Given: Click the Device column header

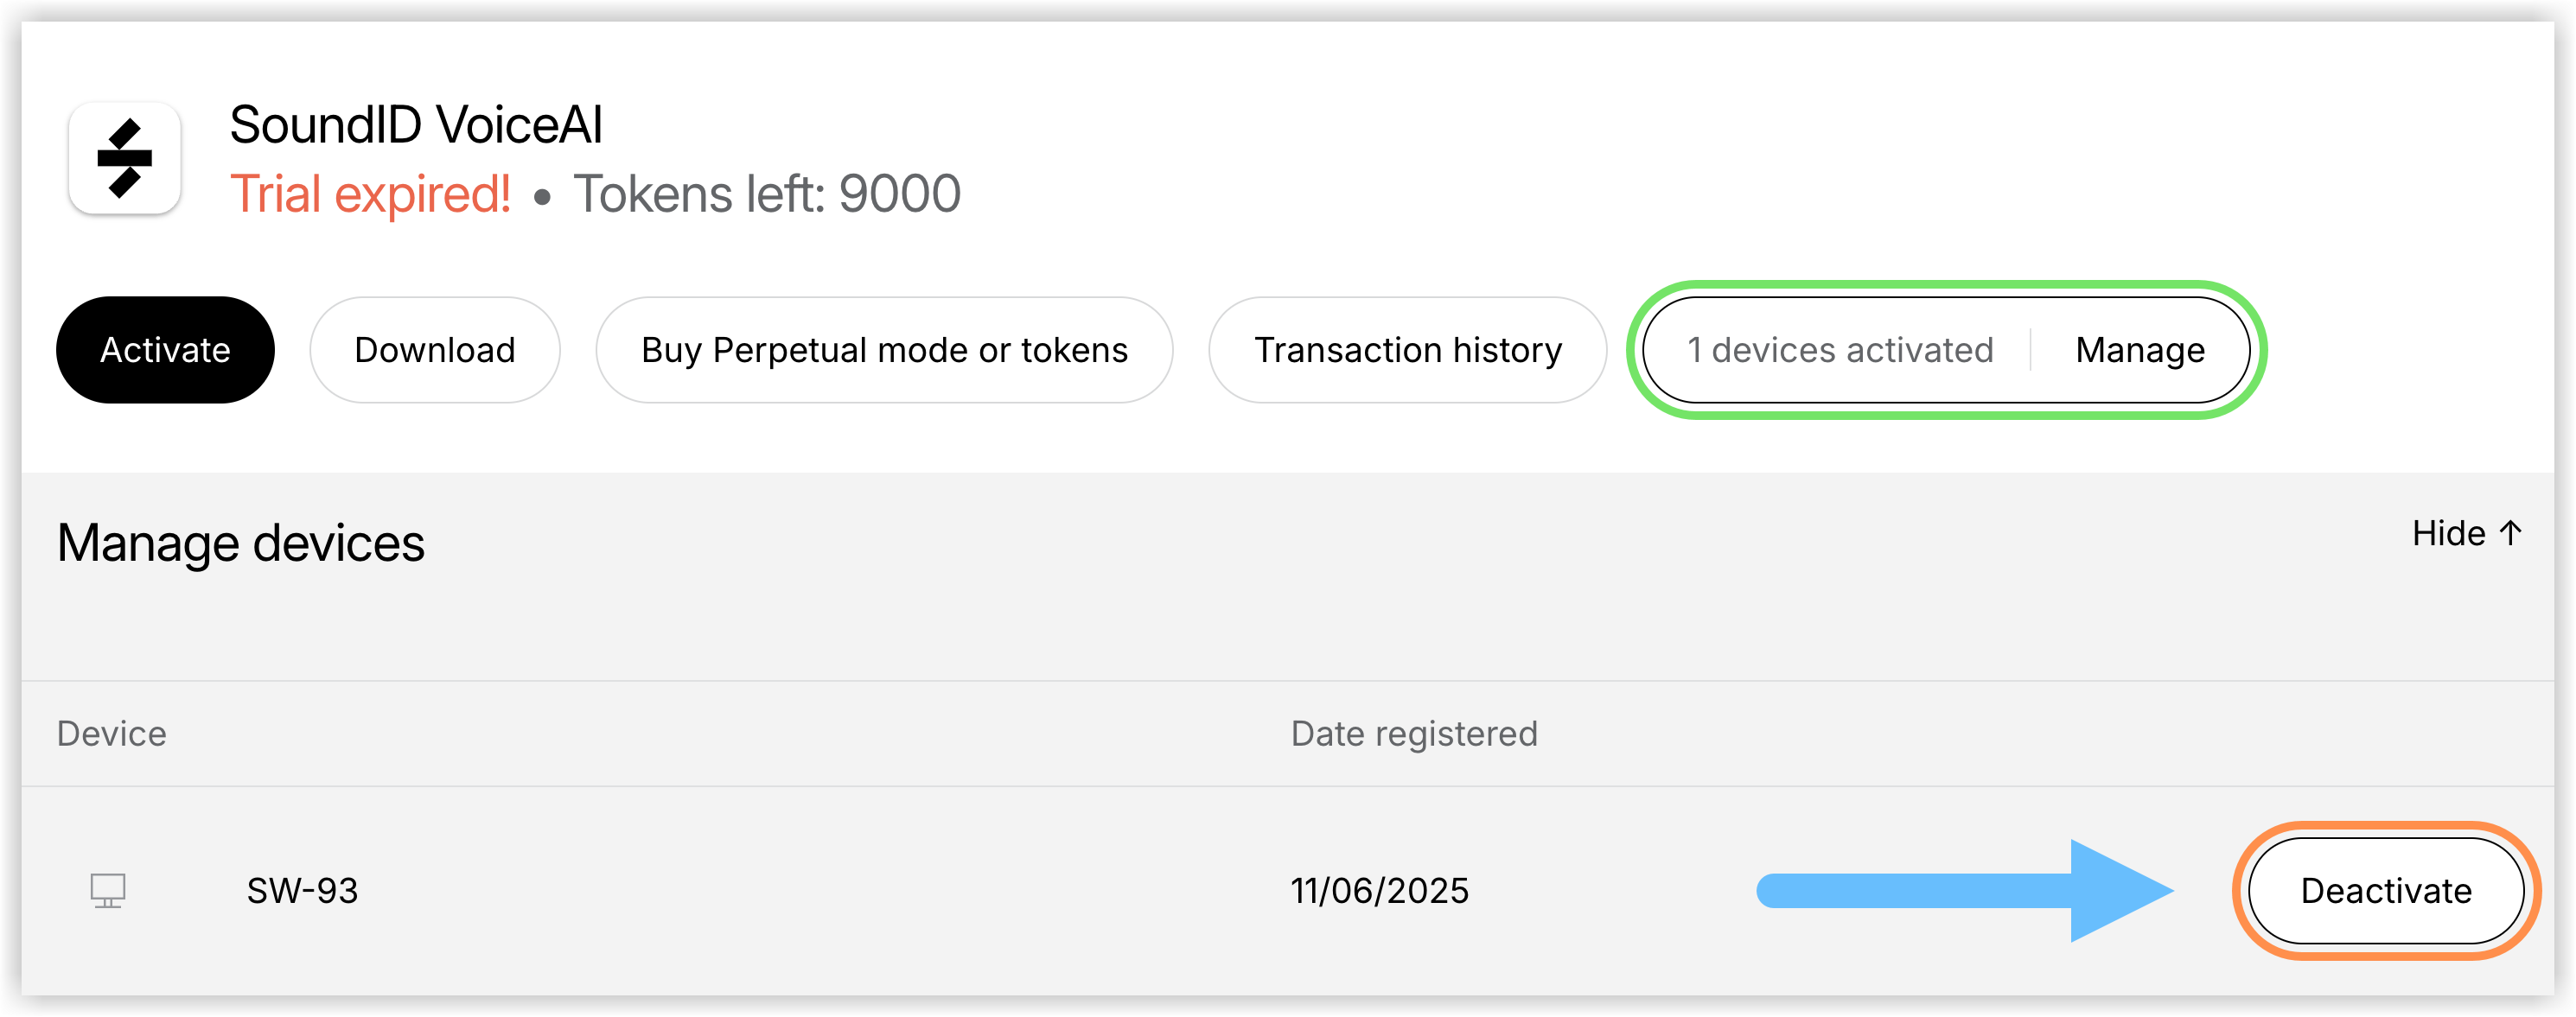Looking at the screenshot, I should (x=112, y=734).
